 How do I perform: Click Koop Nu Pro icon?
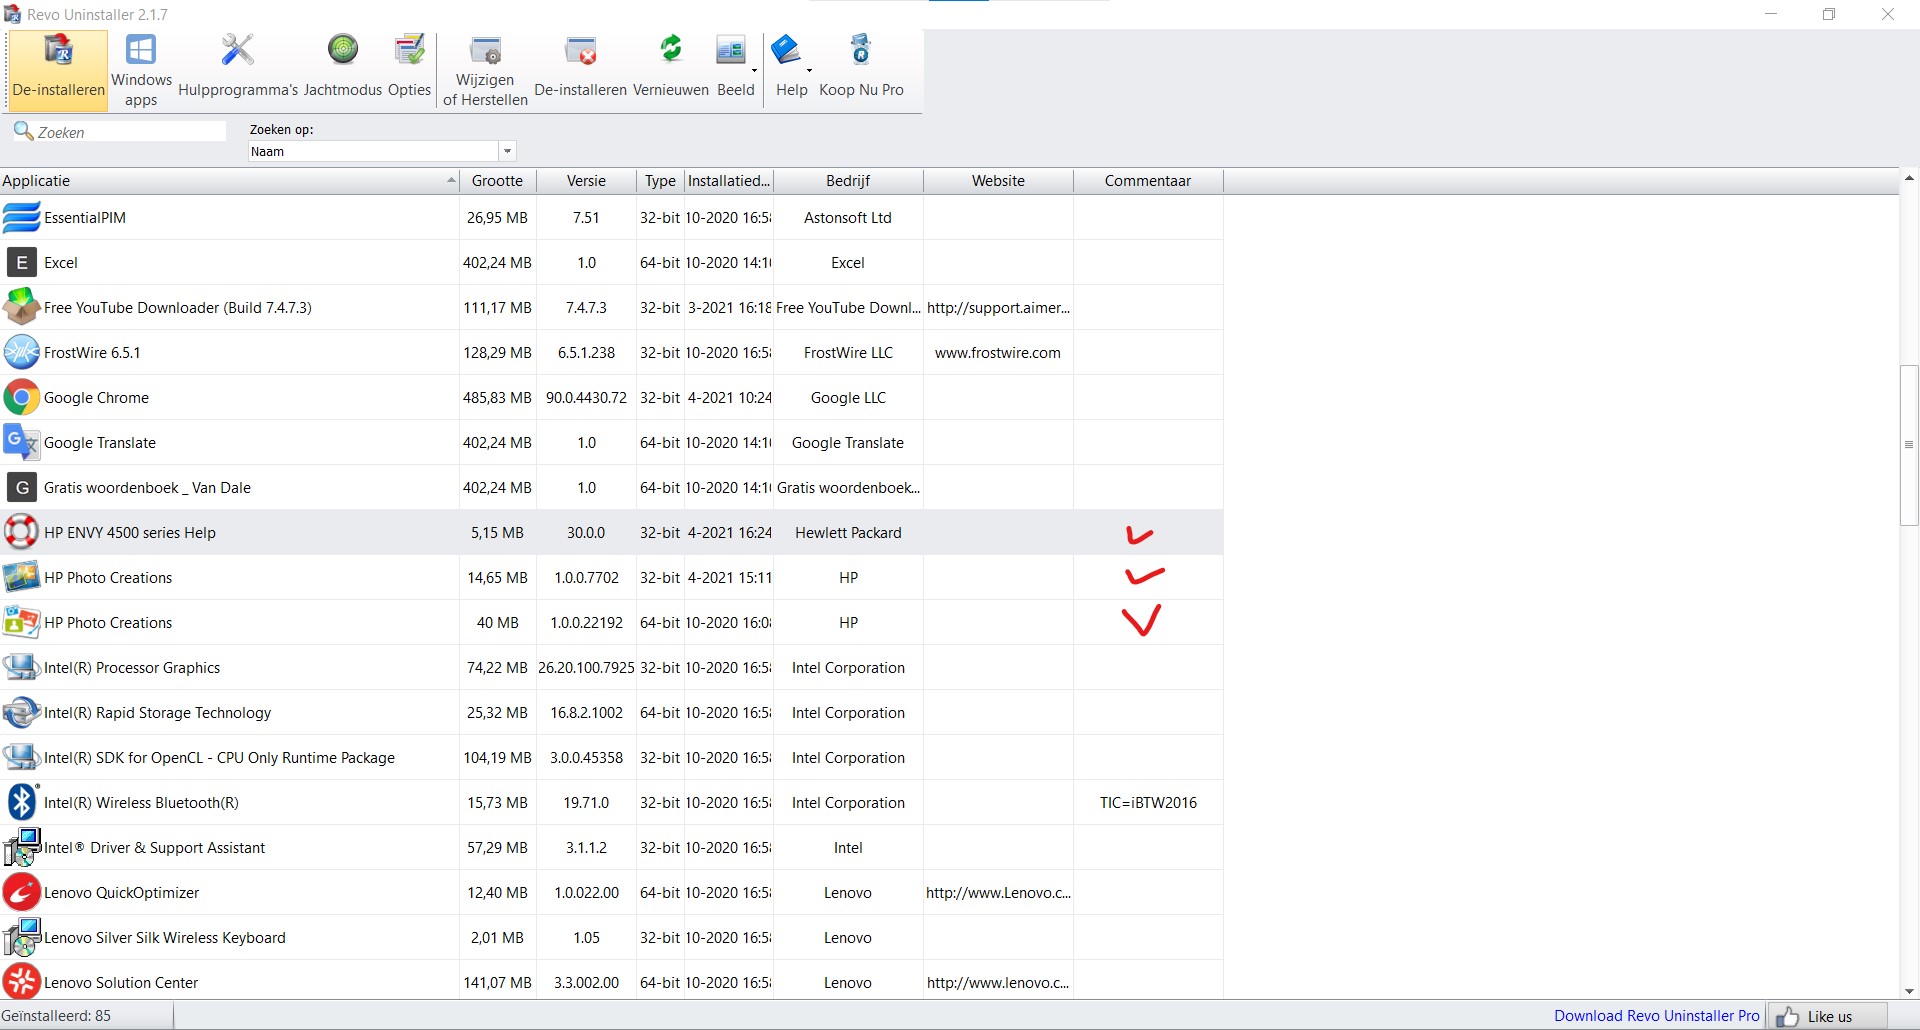coord(861,50)
